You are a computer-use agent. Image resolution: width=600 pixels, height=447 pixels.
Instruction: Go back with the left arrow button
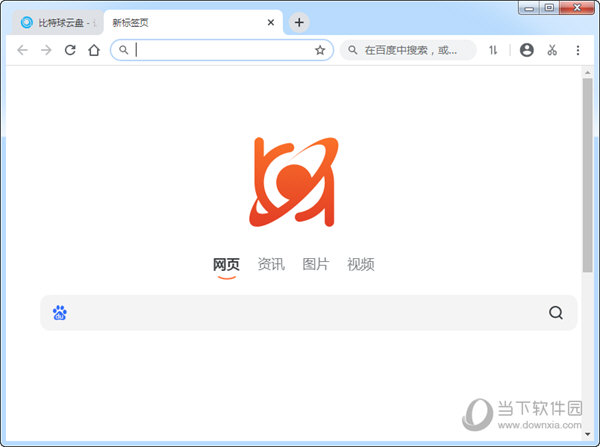(x=23, y=50)
